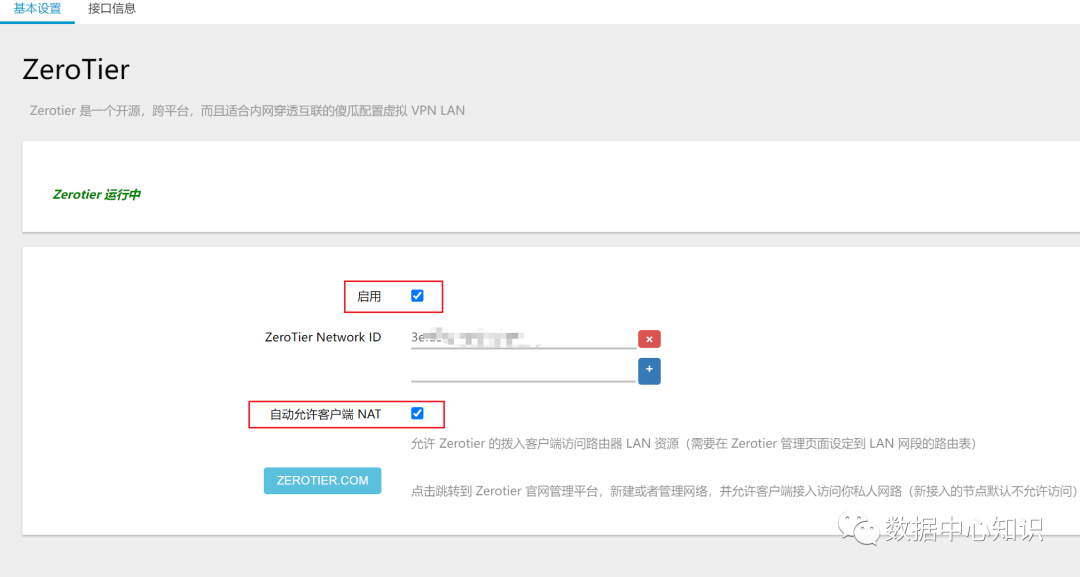1080x577 pixels.
Task: Open the ZEROTIER.COM button
Action: tap(322, 481)
